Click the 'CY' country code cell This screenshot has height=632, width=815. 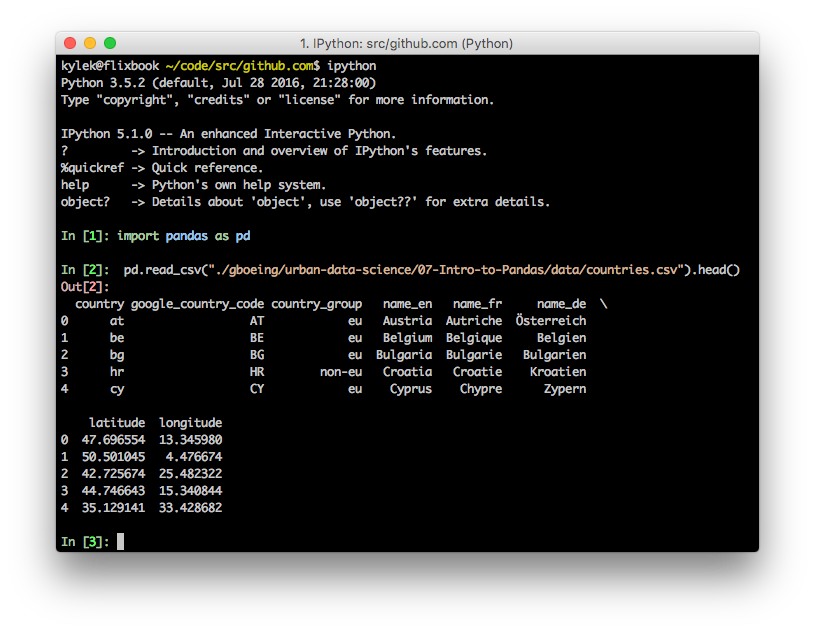pos(257,389)
